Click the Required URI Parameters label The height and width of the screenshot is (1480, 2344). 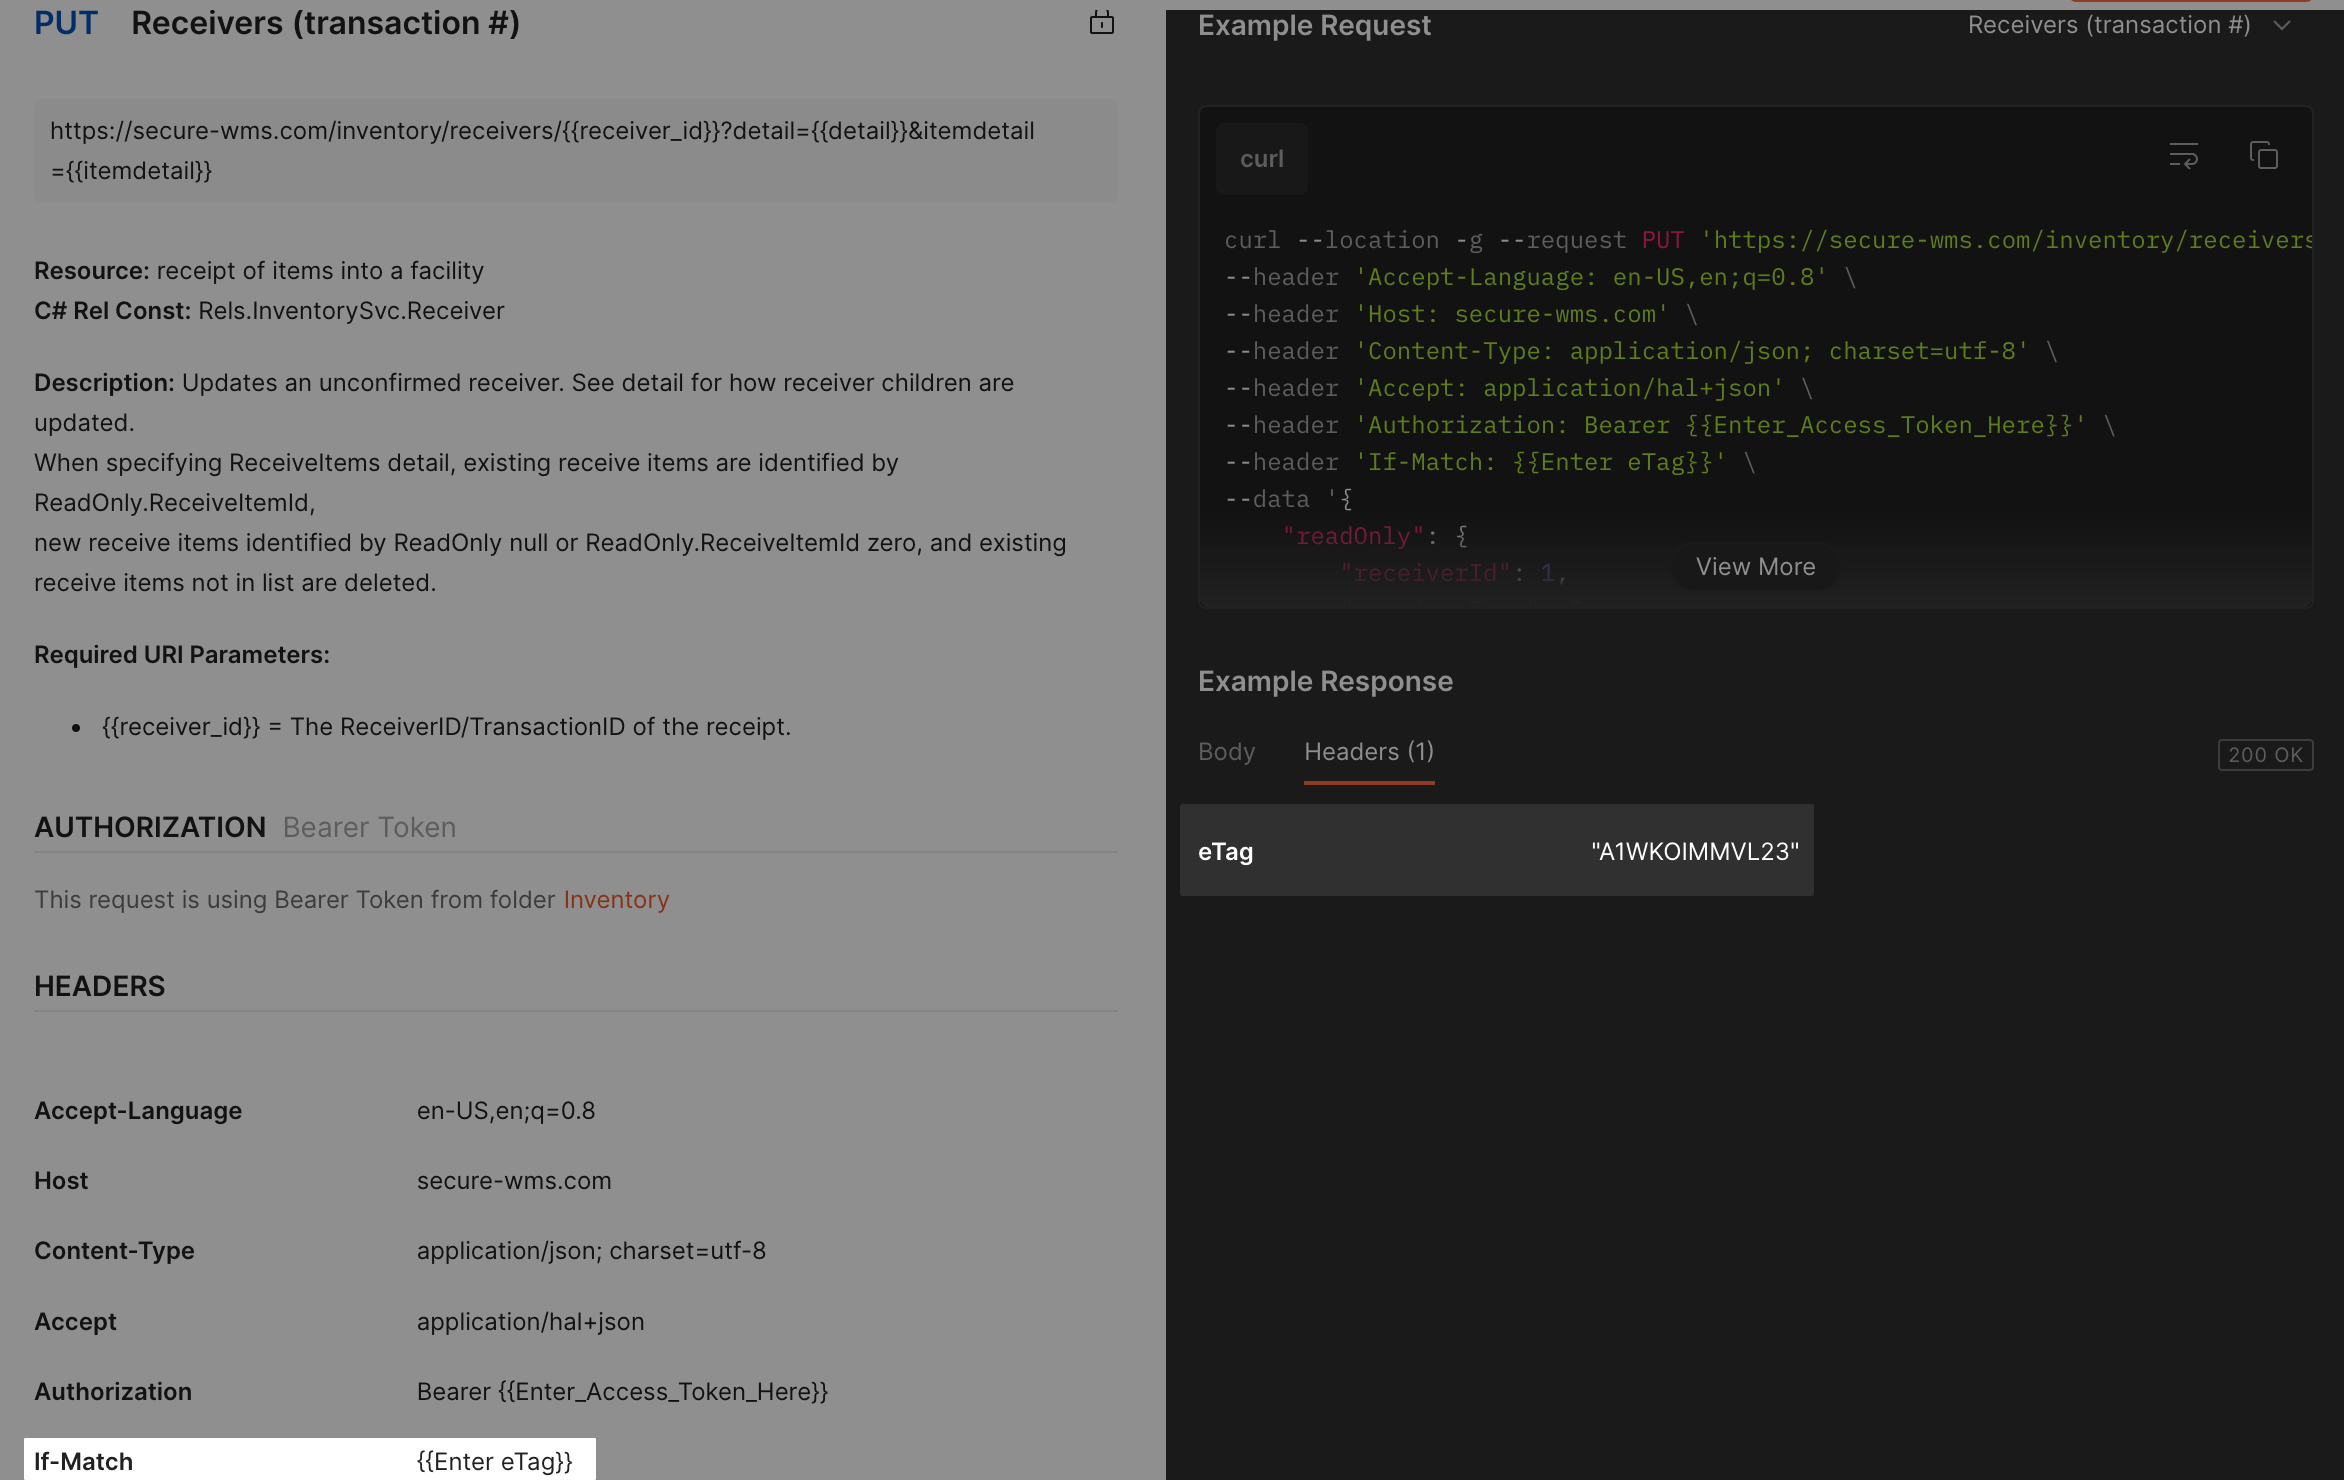tap(182, 655)
